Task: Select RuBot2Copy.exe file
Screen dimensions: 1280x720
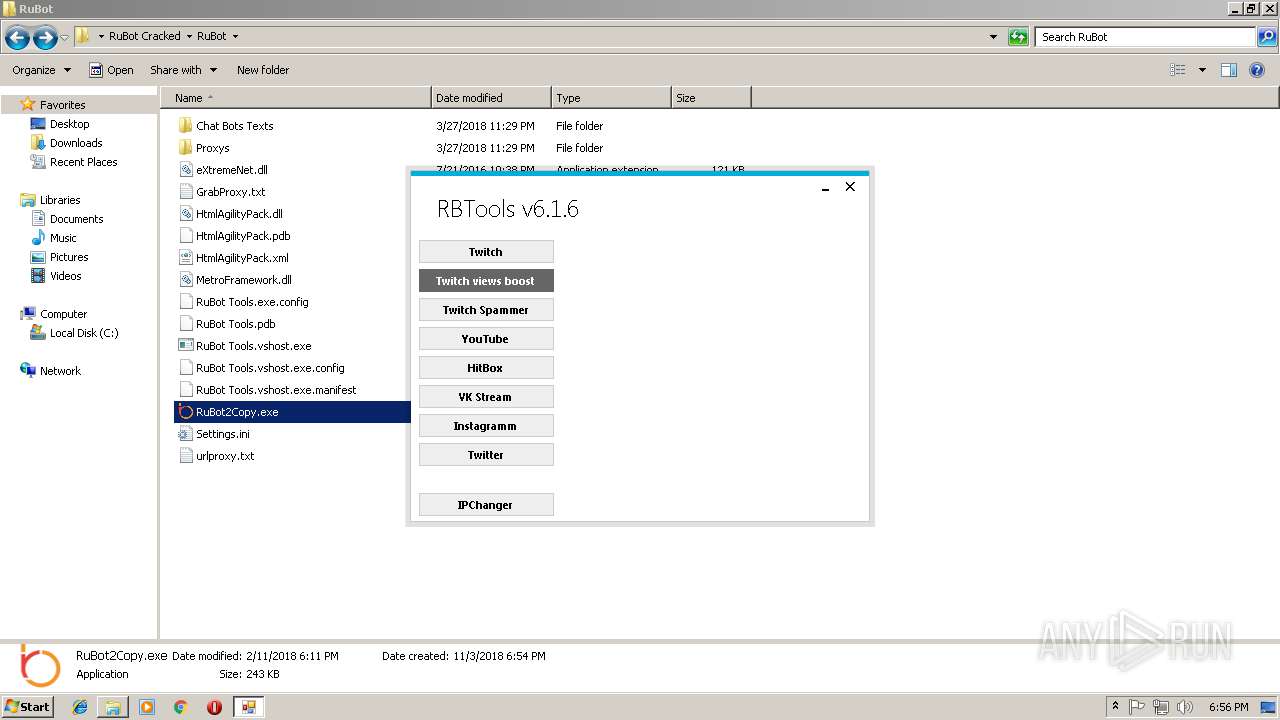Action: click(x=237, y=412)
